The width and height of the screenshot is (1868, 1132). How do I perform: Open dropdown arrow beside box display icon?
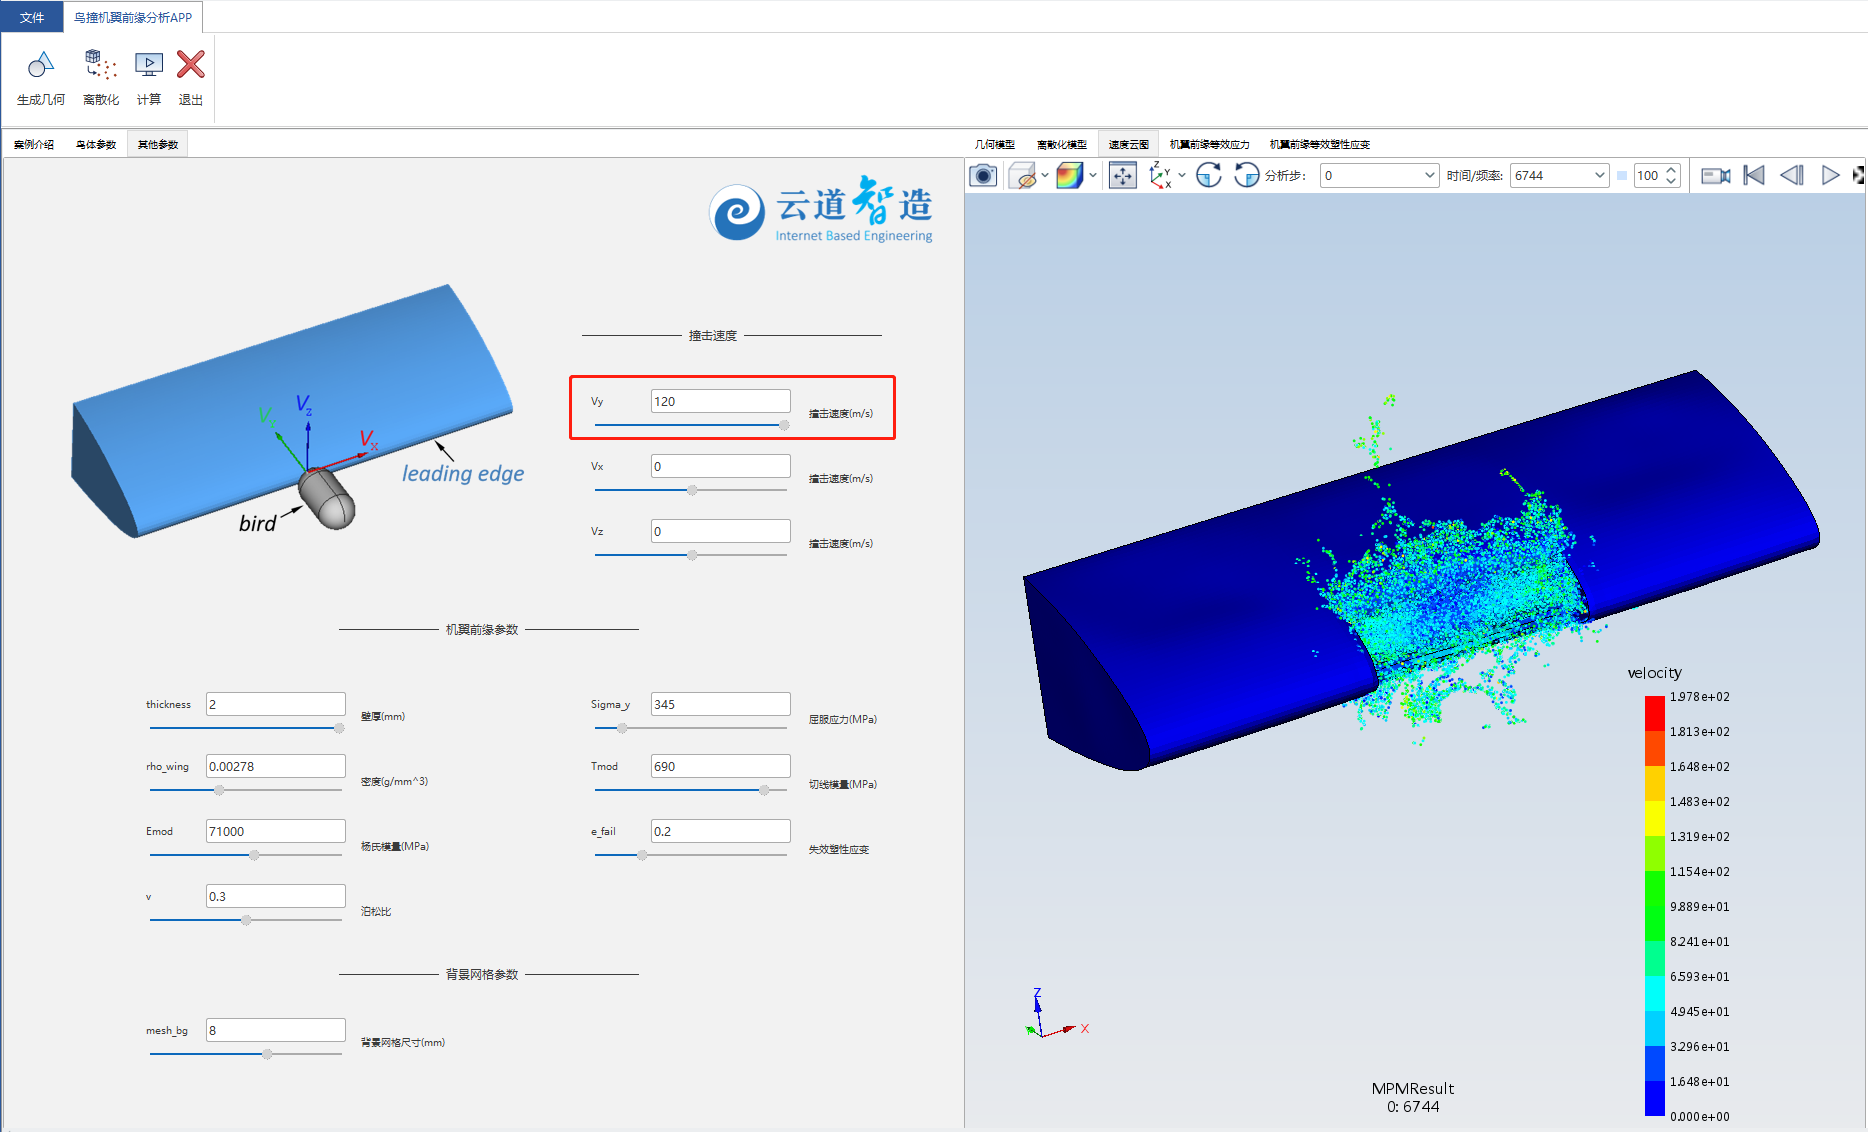click(x=1045, y=176)
